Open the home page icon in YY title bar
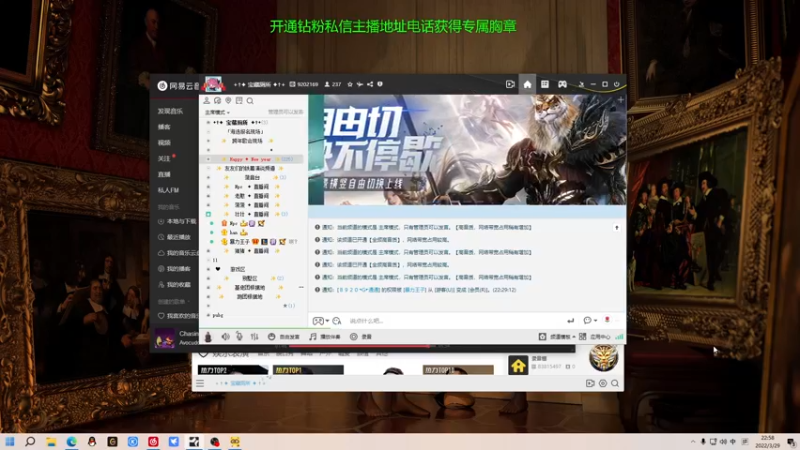800x450 pixels. pyautogui.click(x=527, y=84)
